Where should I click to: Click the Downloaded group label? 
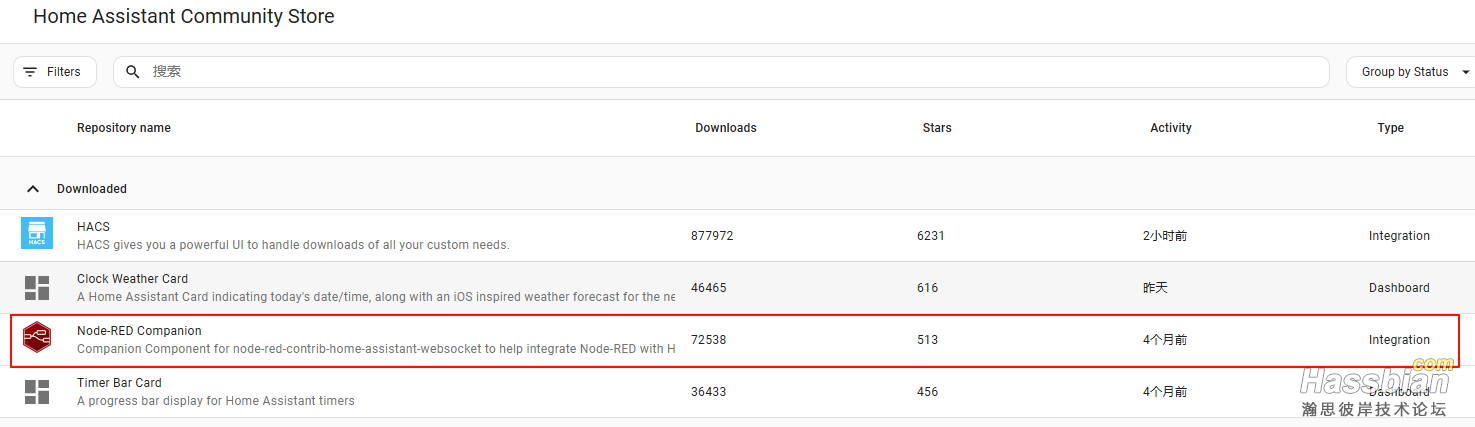click(92, 189)
